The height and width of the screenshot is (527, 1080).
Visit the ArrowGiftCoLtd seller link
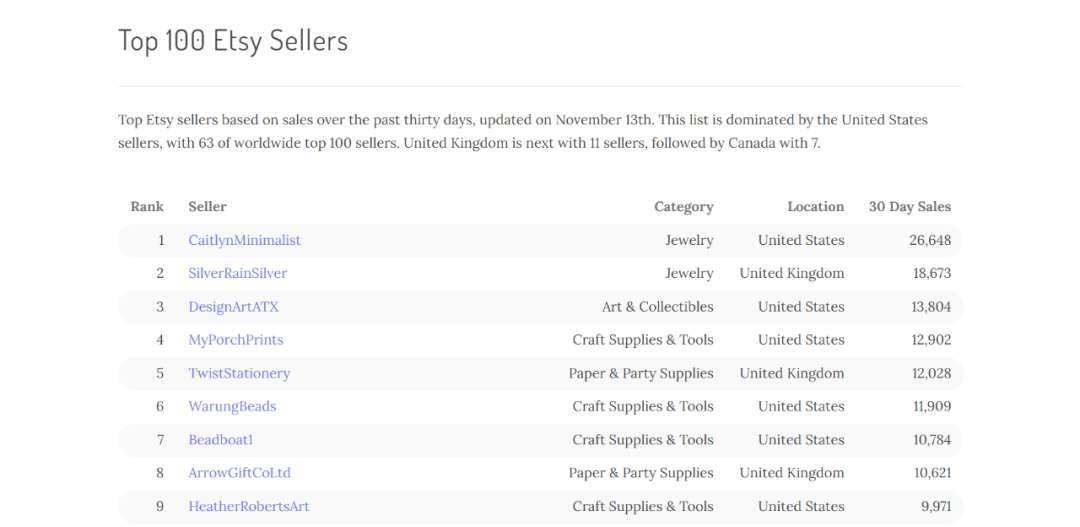coord(240,473)
